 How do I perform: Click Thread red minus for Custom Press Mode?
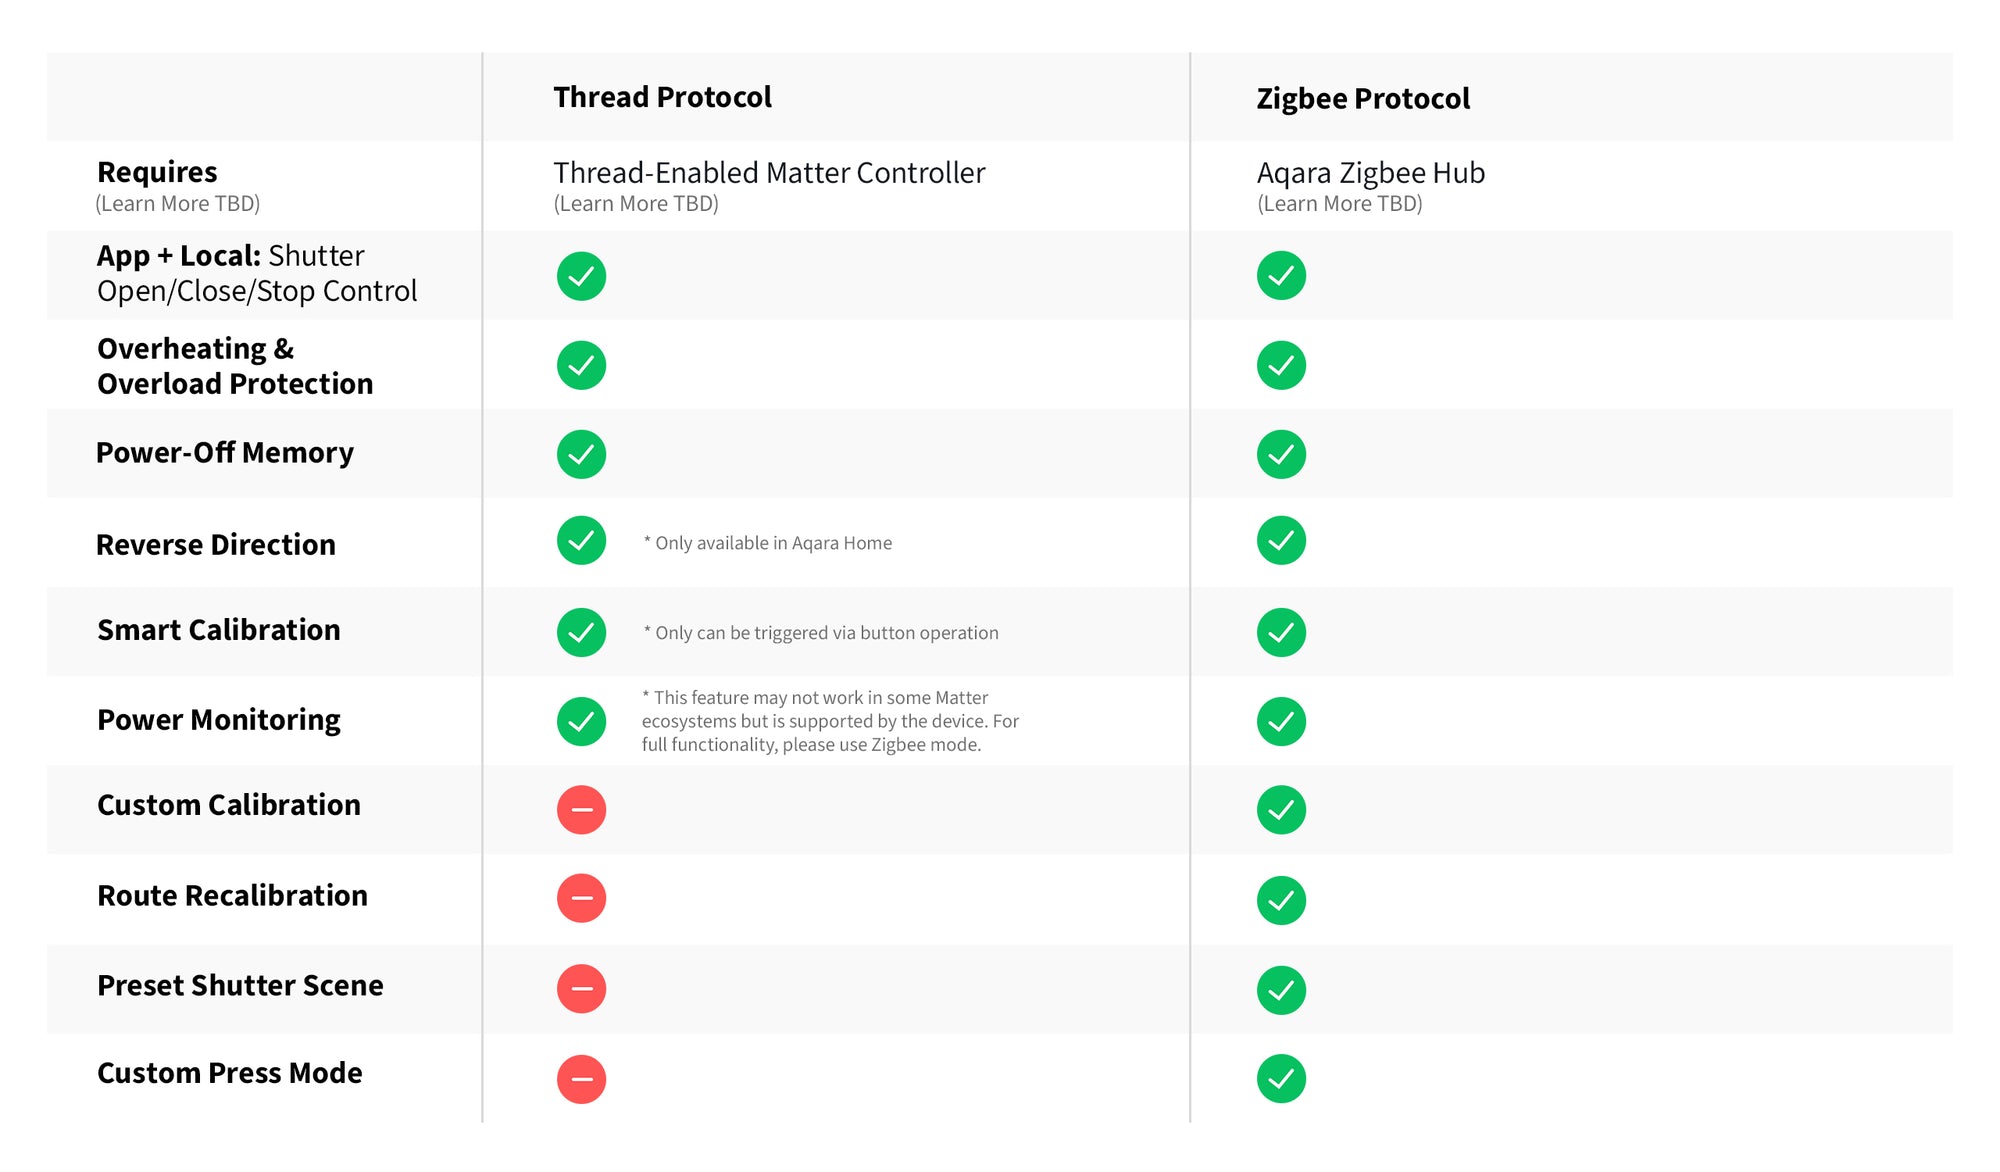(581, 1079)
